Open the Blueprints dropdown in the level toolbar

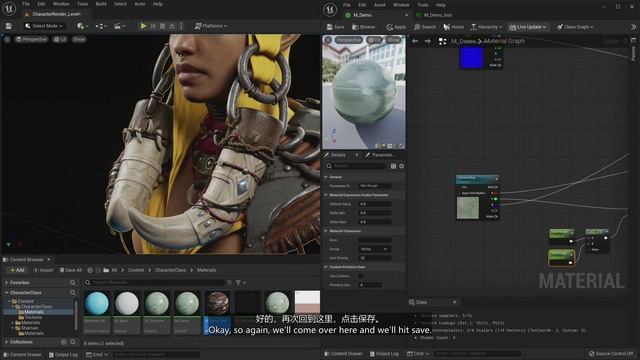click(101, 26)
